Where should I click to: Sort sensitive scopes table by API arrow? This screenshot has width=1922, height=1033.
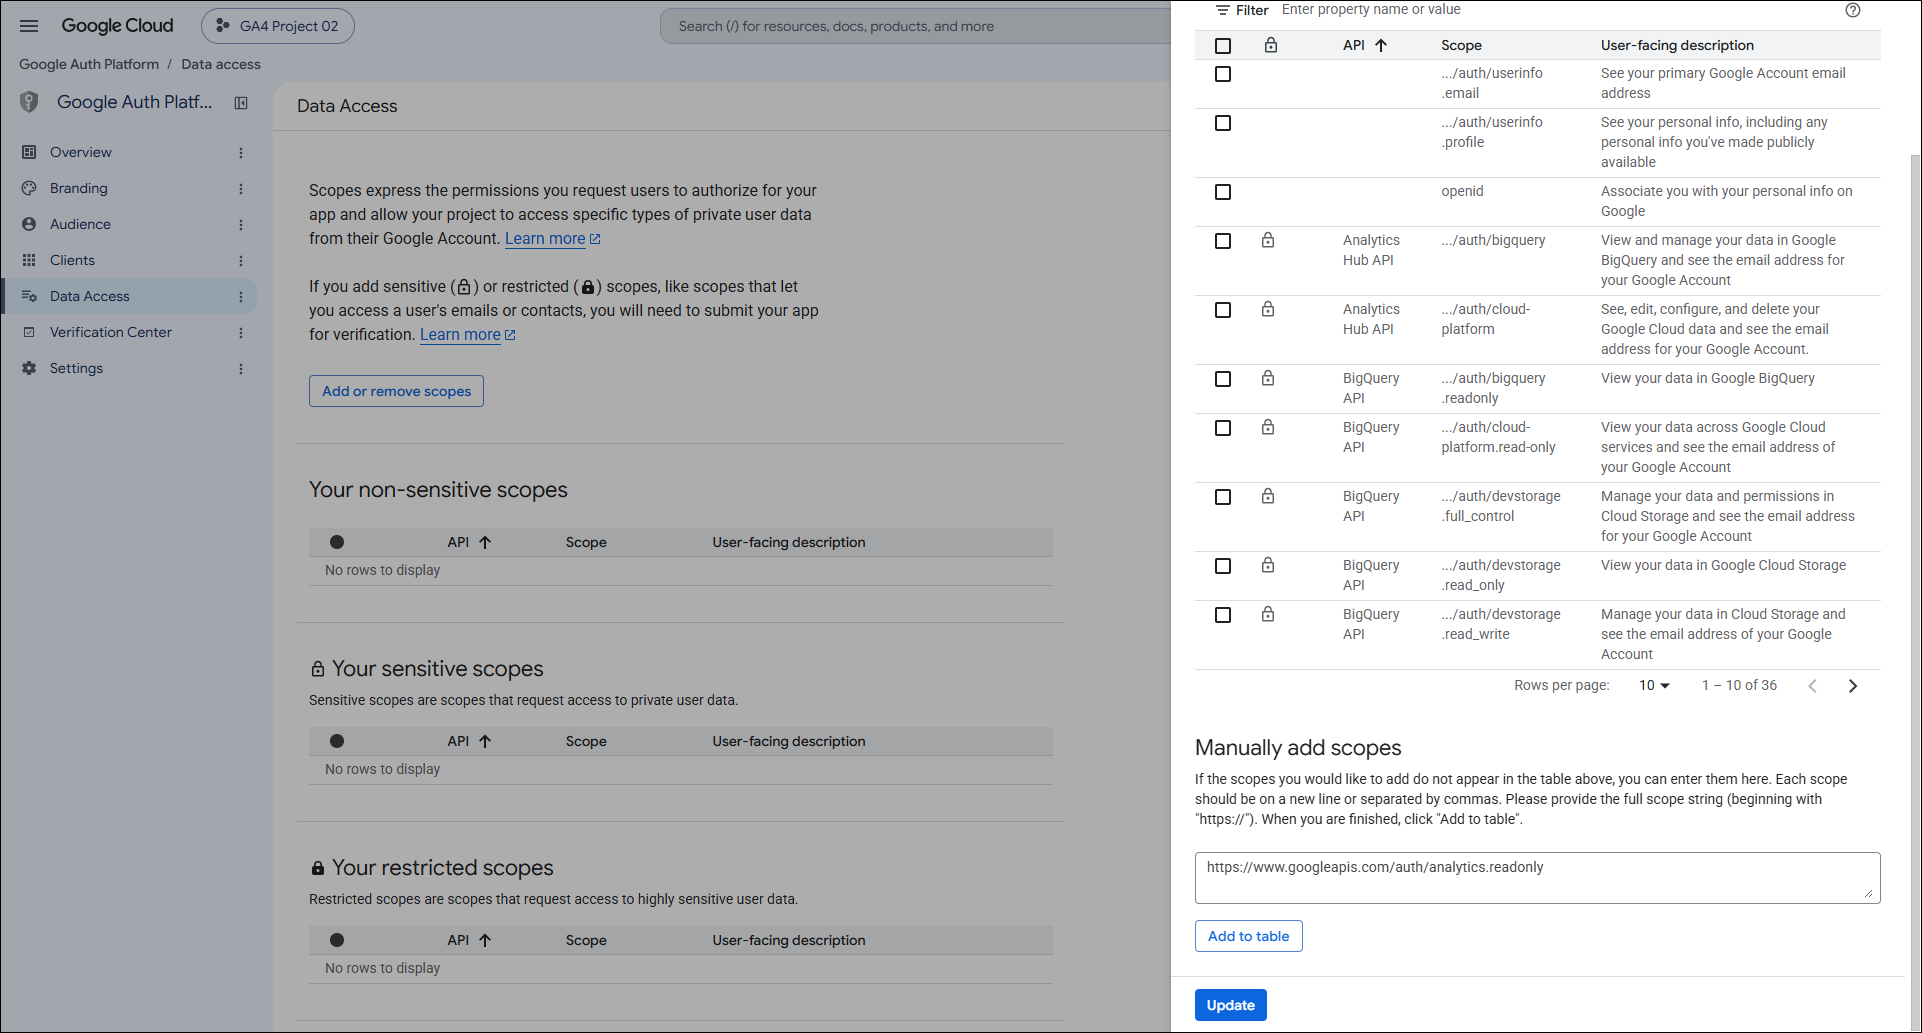[x=485, y=741]
